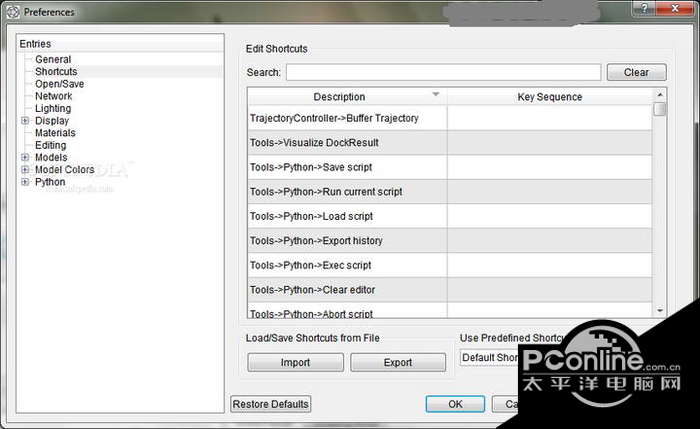Viewport: 700px width, 429px height.
Task: Select the Tools->Python->Export history row
Action: [450, 241]
